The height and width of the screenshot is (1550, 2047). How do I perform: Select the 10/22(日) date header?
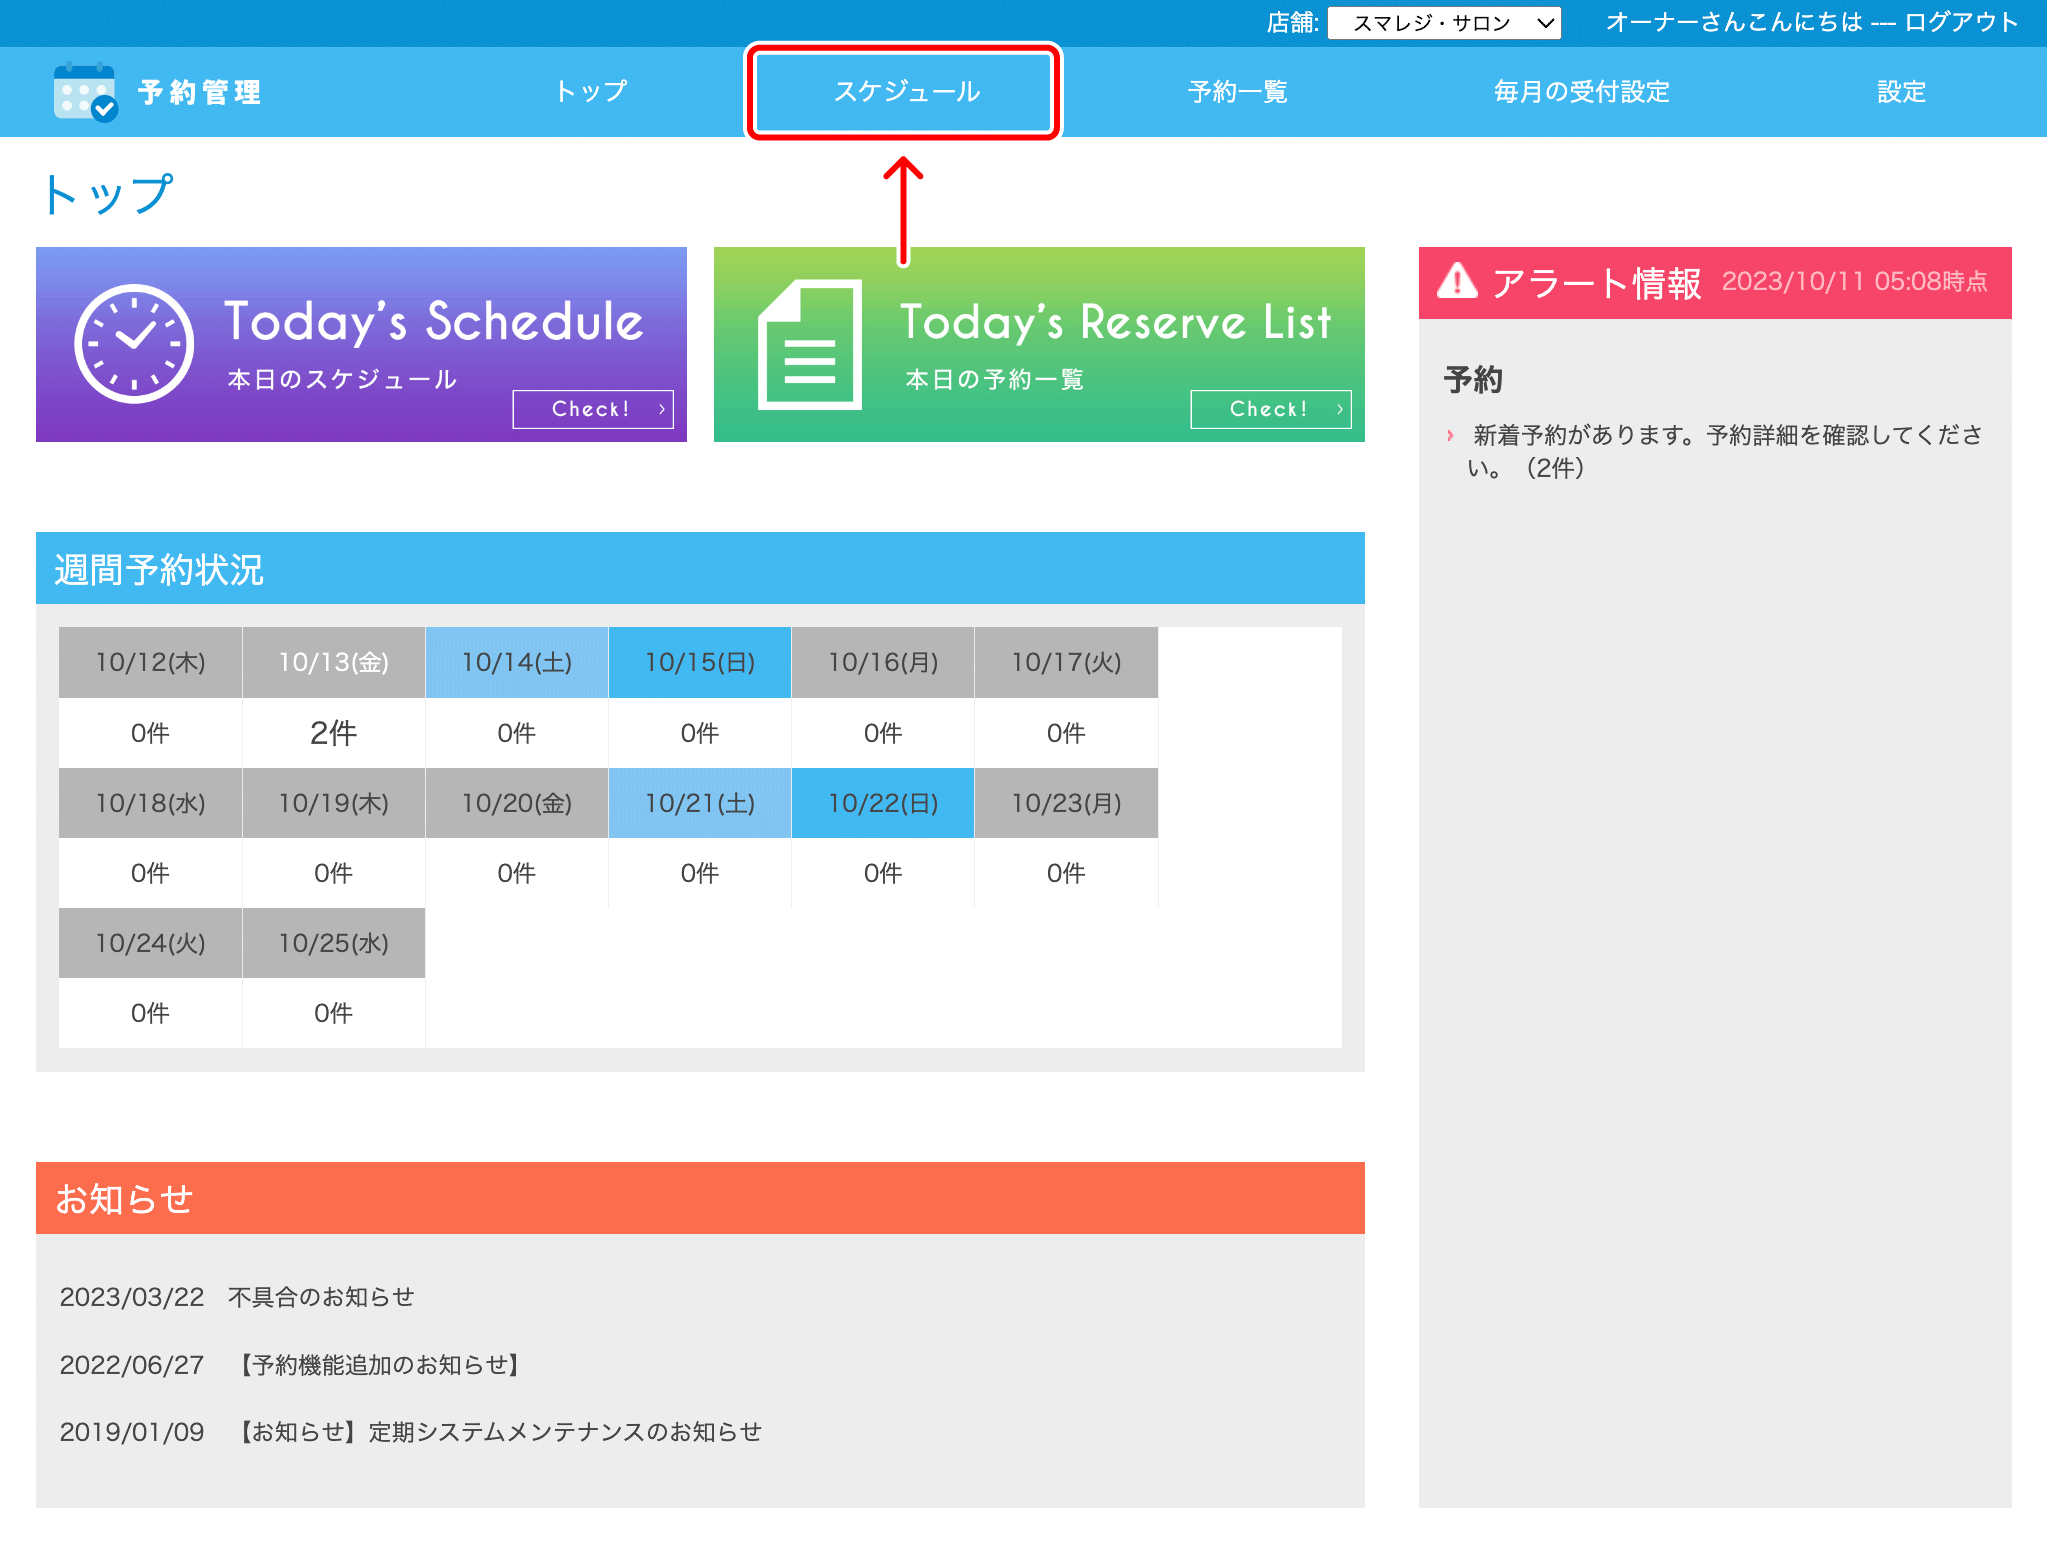[883, 803]
